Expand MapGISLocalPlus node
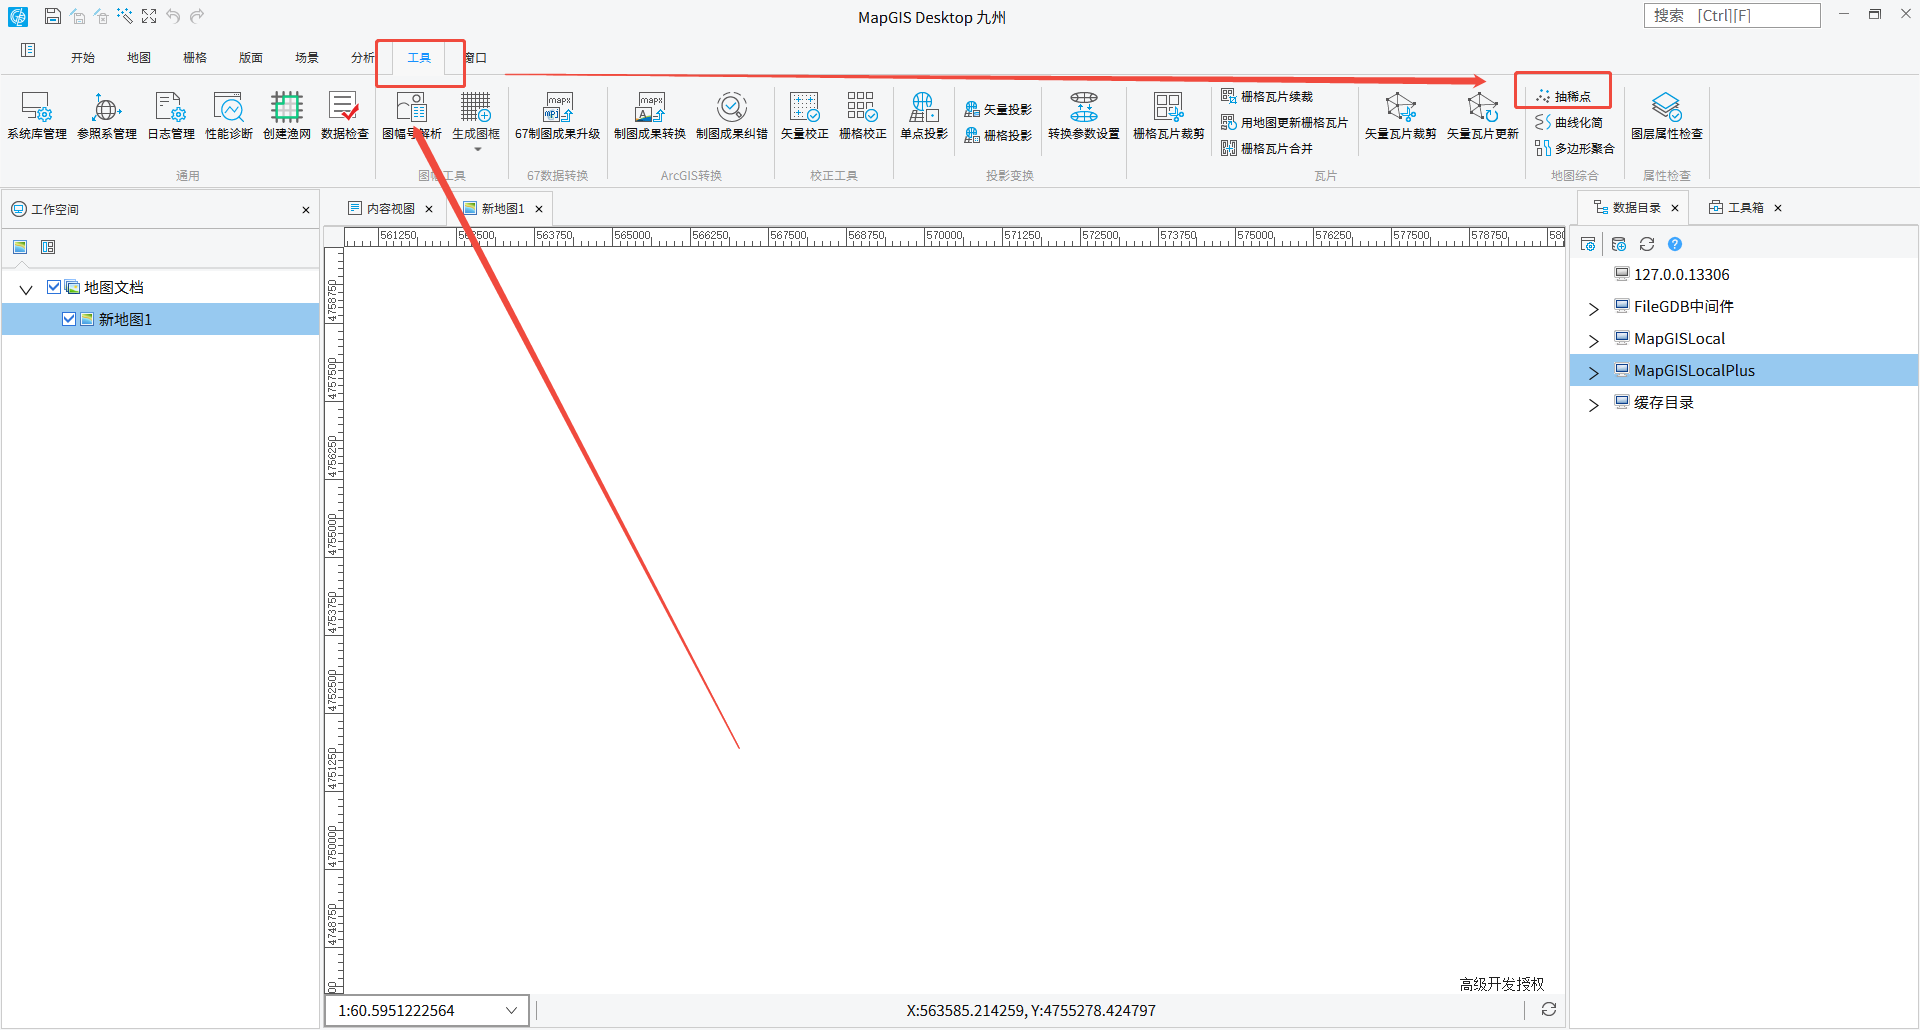Screen dimensions: 1920x1030 [x=1594, y=372]
